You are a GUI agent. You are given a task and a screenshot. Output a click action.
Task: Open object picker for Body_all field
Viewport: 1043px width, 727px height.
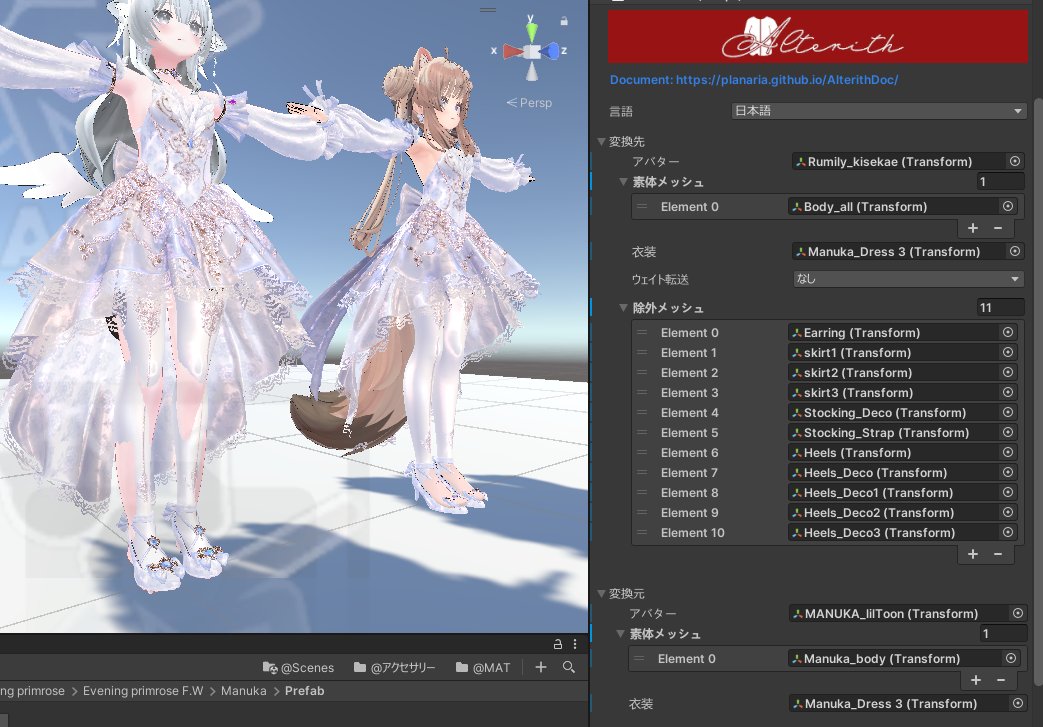tap(1008, 206)
